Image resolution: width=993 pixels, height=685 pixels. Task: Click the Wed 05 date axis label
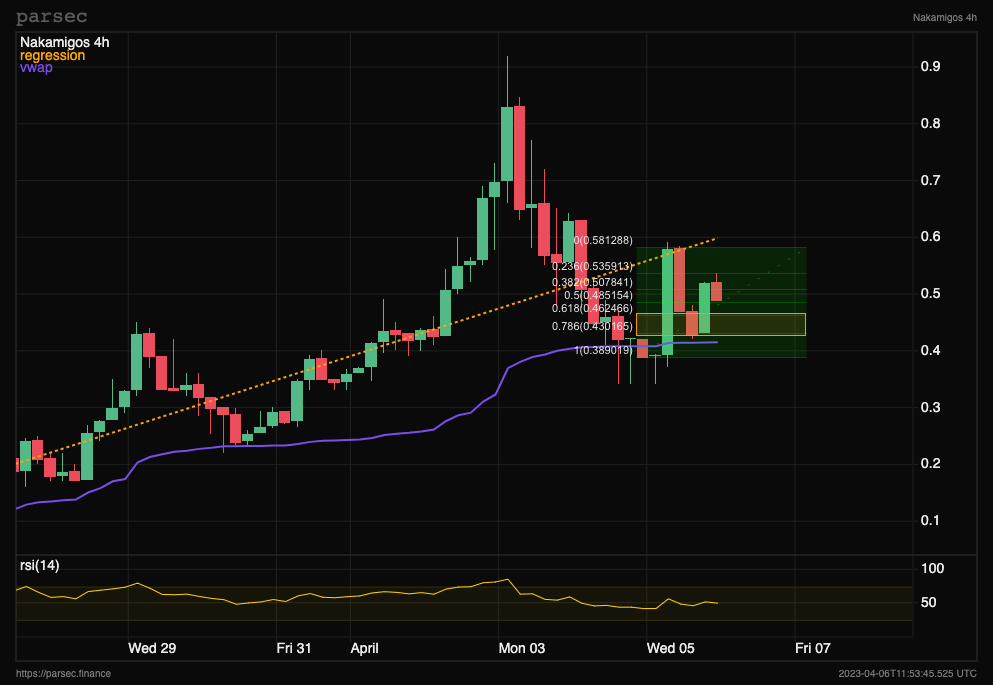[x=670, y=648]
